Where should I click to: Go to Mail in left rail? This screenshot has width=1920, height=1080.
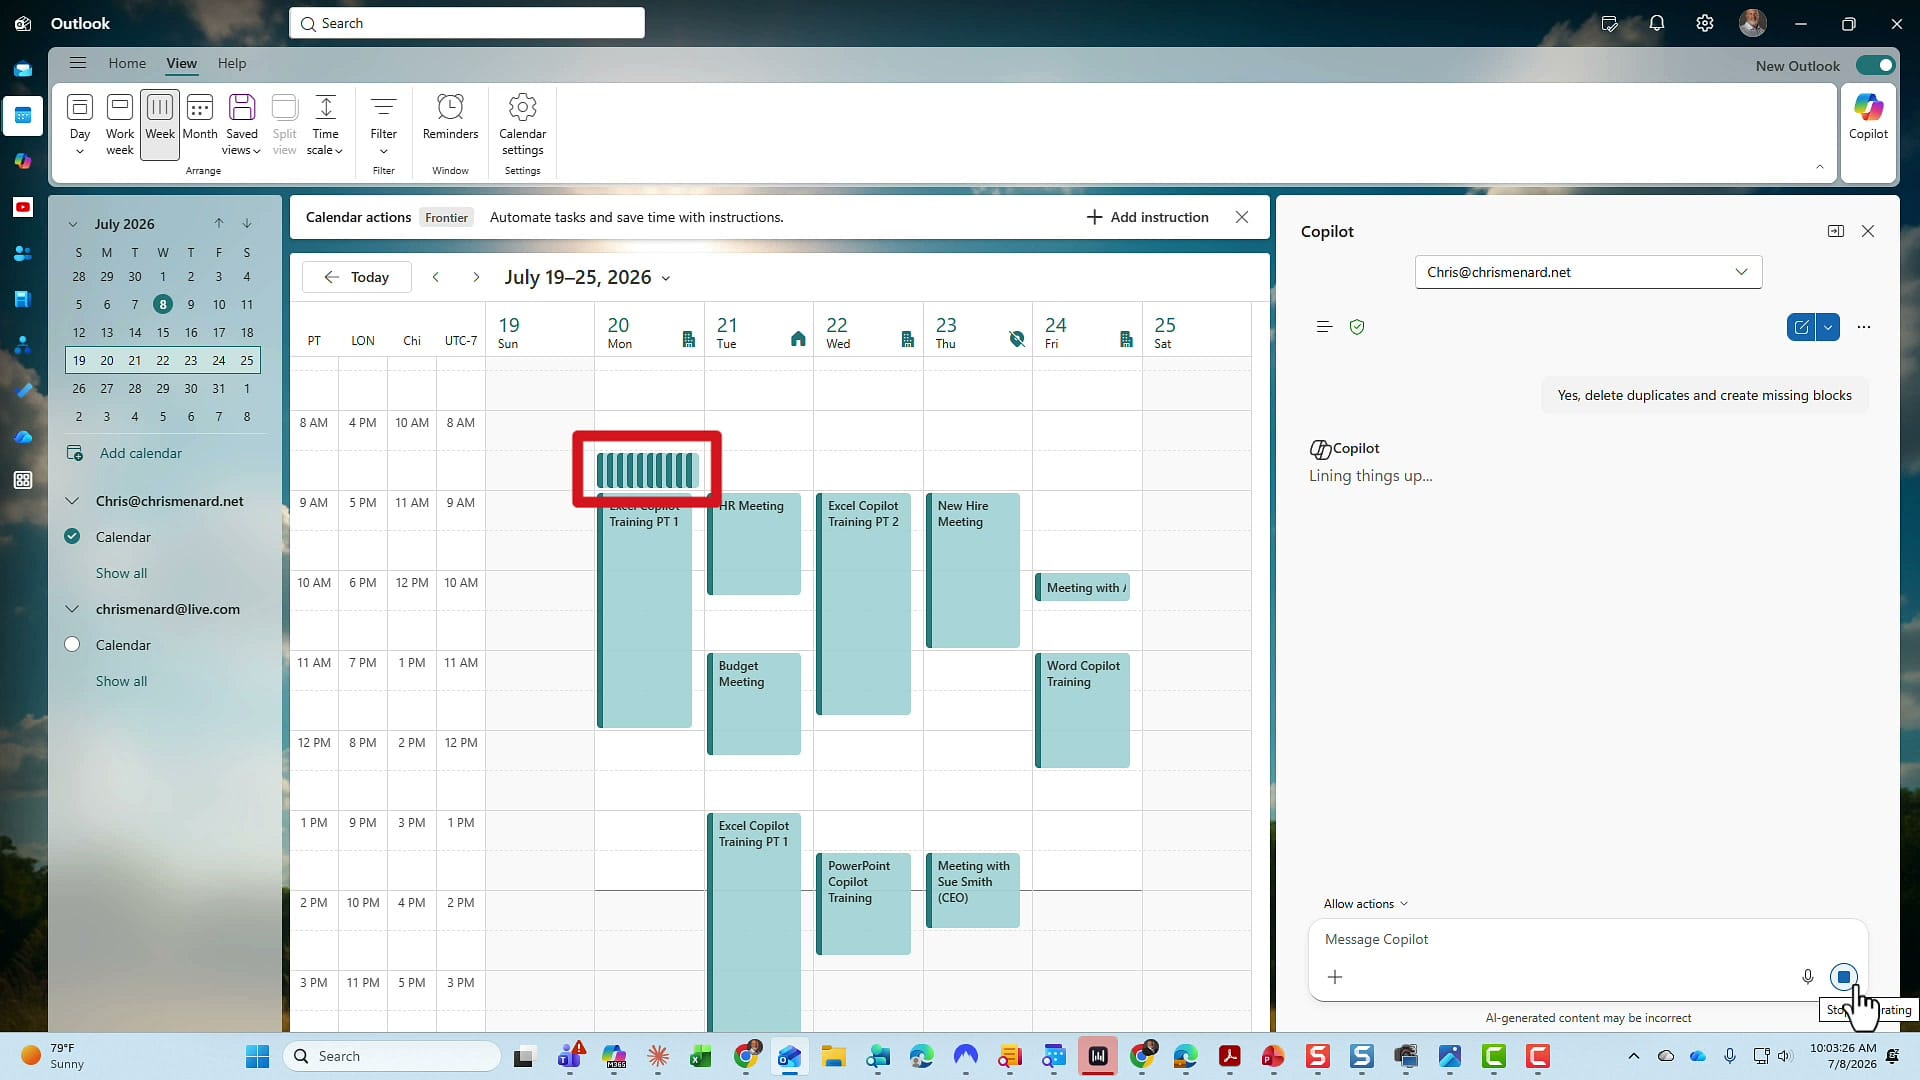[x=23, y=70]
